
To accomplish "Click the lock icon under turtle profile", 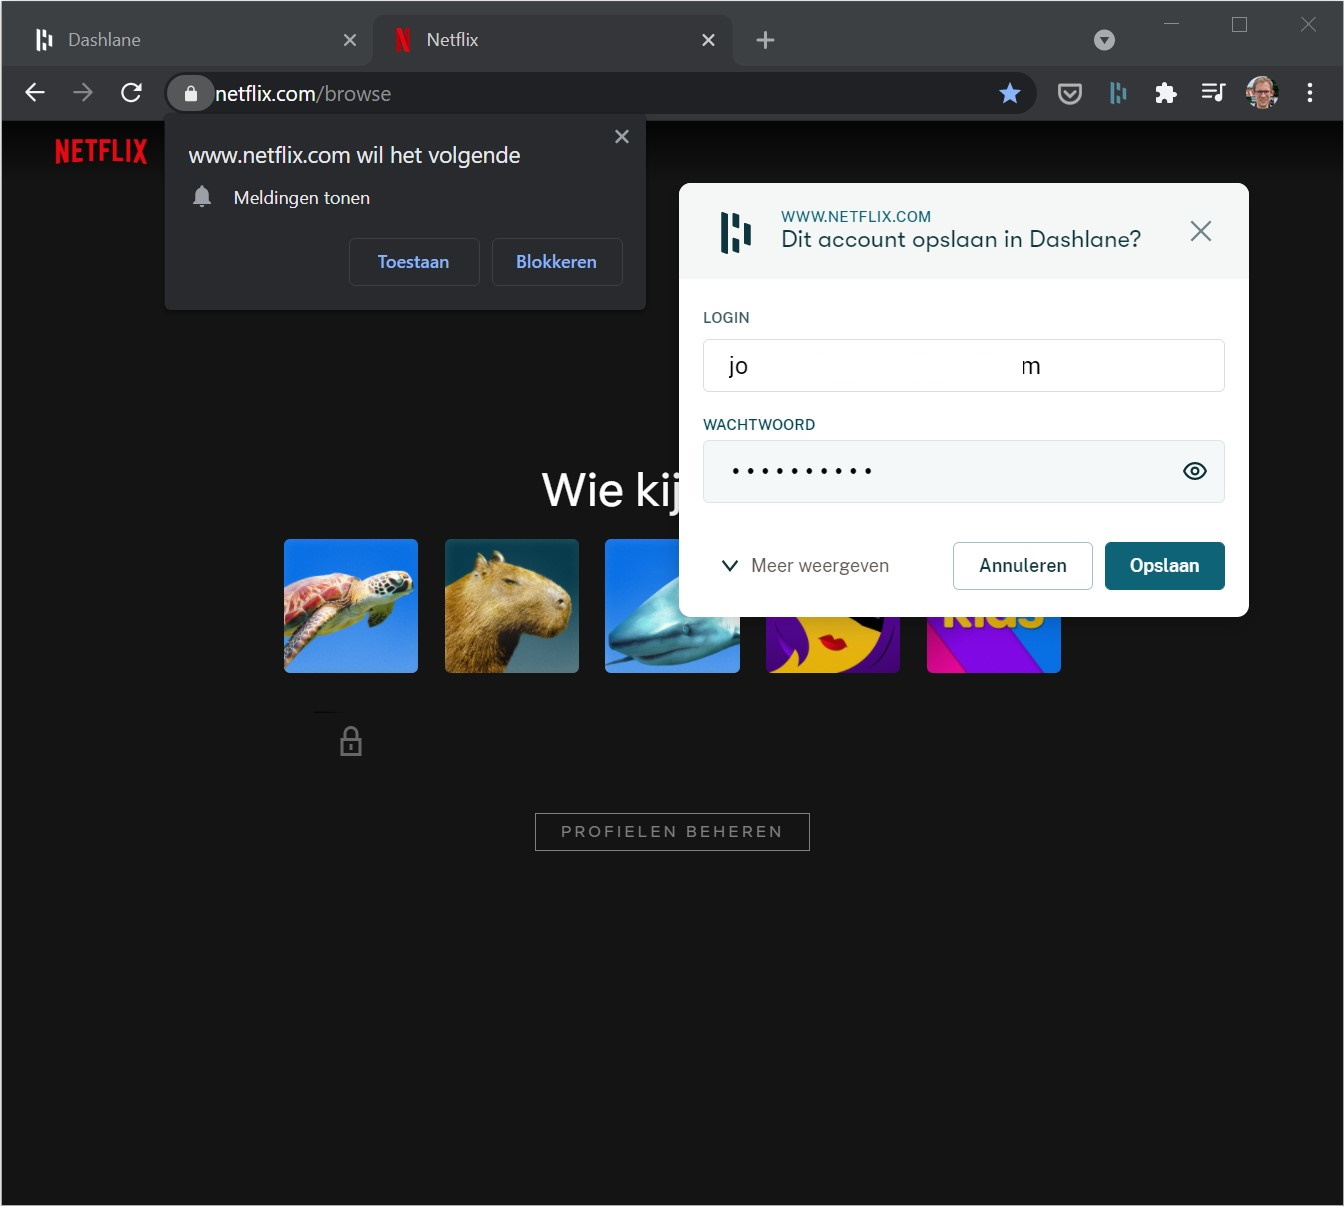I will point(351,741).
